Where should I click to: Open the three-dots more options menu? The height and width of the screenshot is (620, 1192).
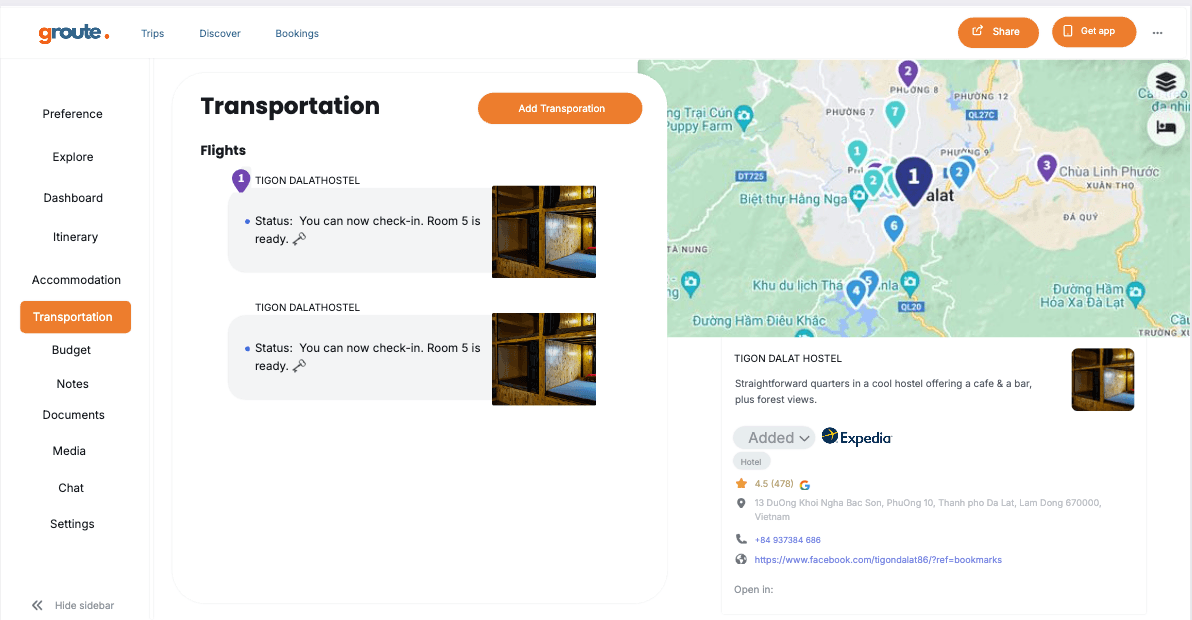pos(1157,32)
